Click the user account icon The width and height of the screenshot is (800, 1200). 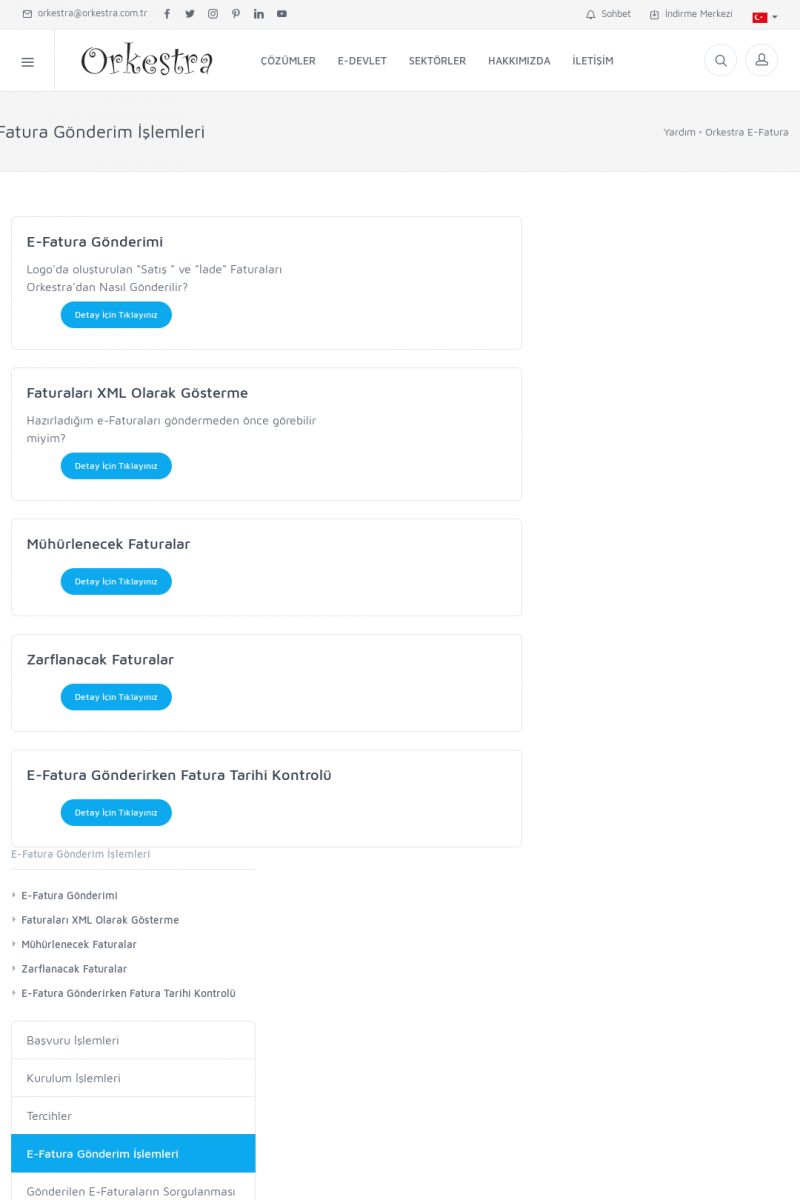761,61
